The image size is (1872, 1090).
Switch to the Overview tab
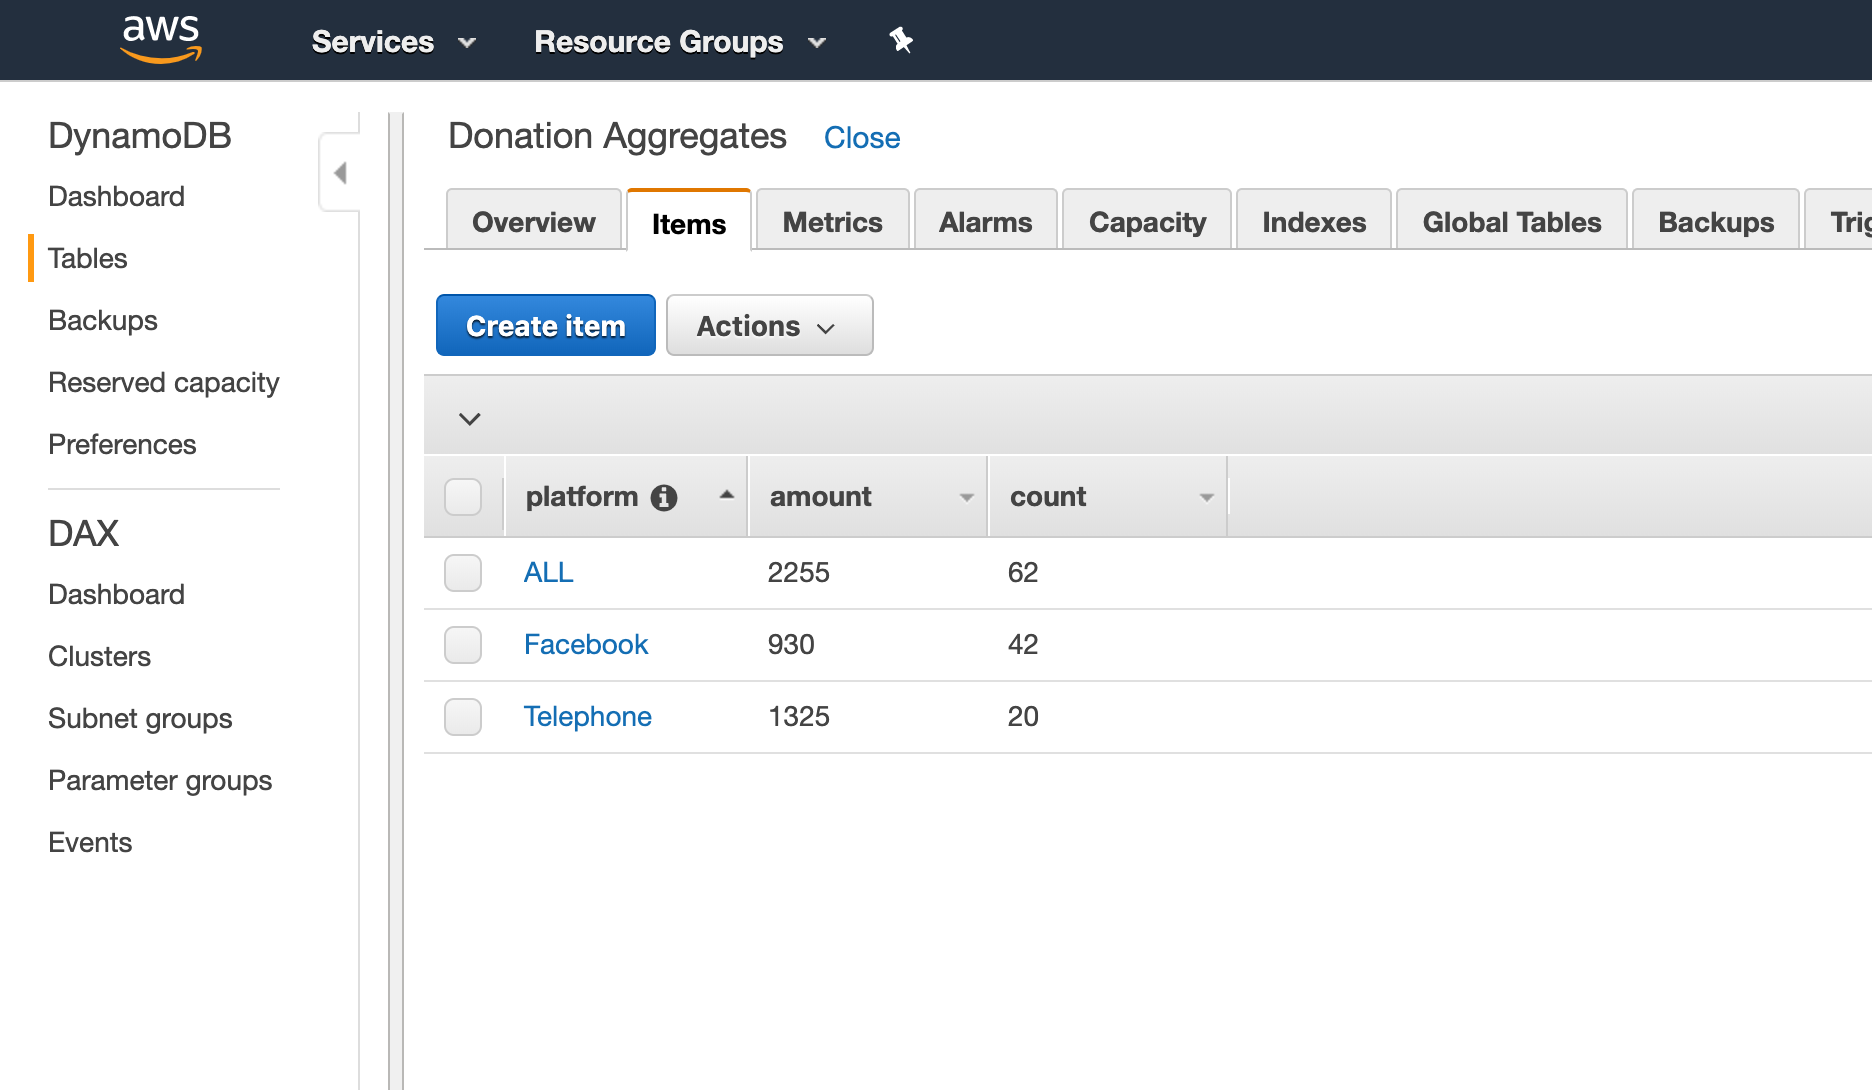[534, 221]
